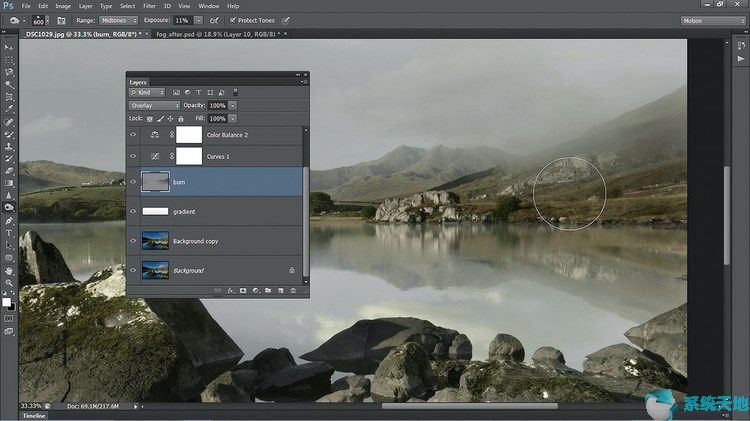The height and width of the screenshot is (421, 750).
Task: Select the Clone Stamp tool
Action: (9, 147)
